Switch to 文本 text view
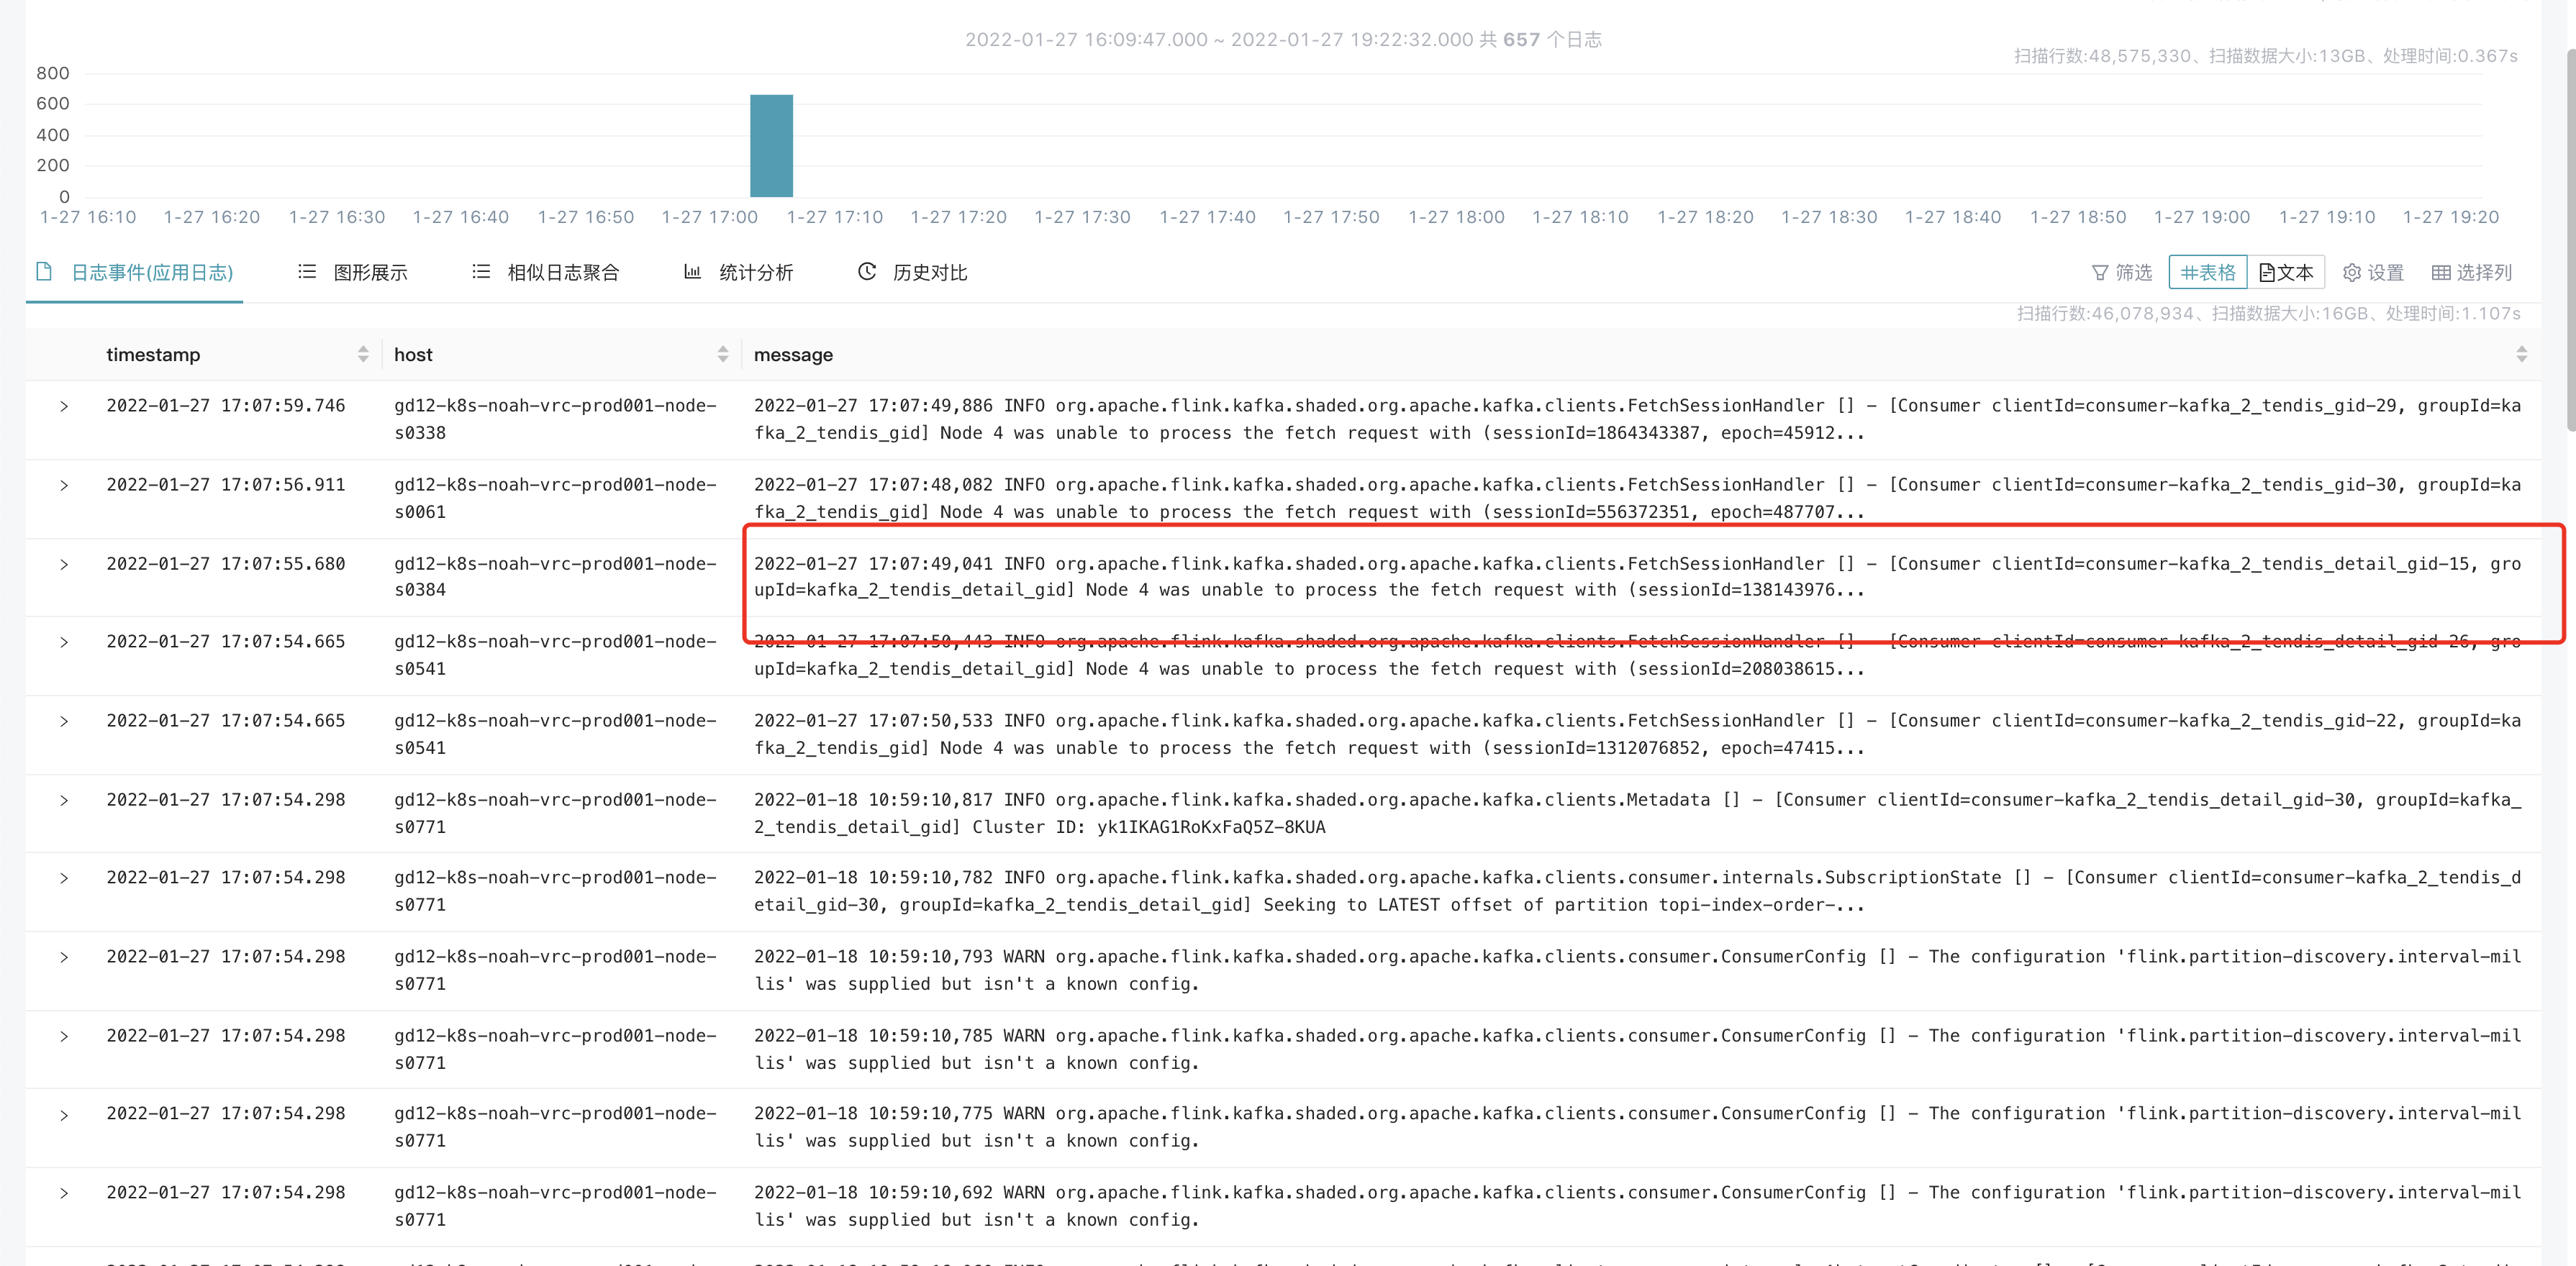 [x=2286, y=272]
